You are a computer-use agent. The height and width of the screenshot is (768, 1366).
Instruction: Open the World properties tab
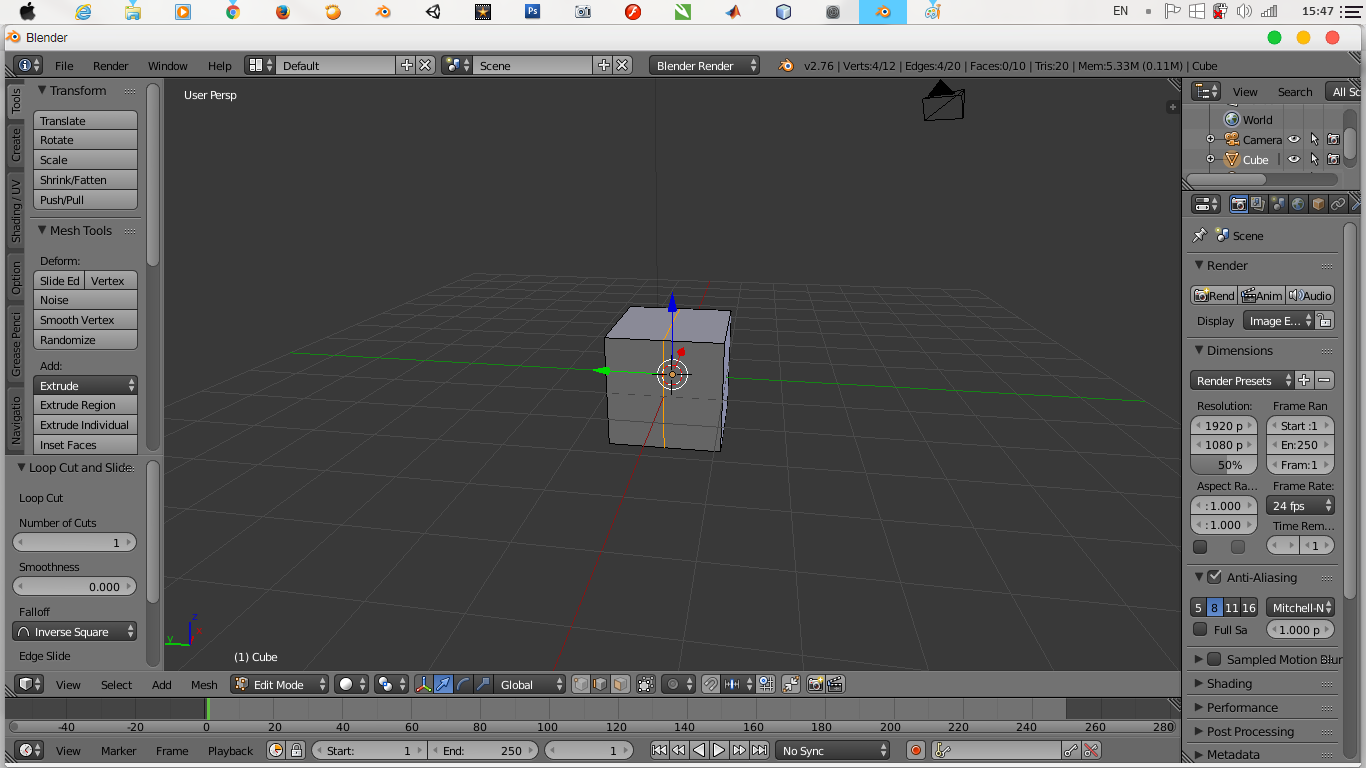click(1298, 203)
